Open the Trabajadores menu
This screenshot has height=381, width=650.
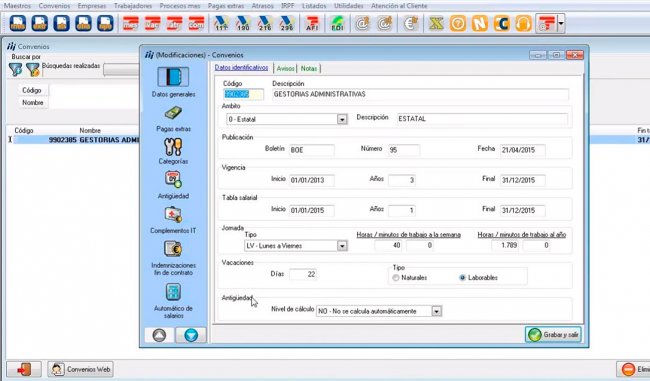133,6
